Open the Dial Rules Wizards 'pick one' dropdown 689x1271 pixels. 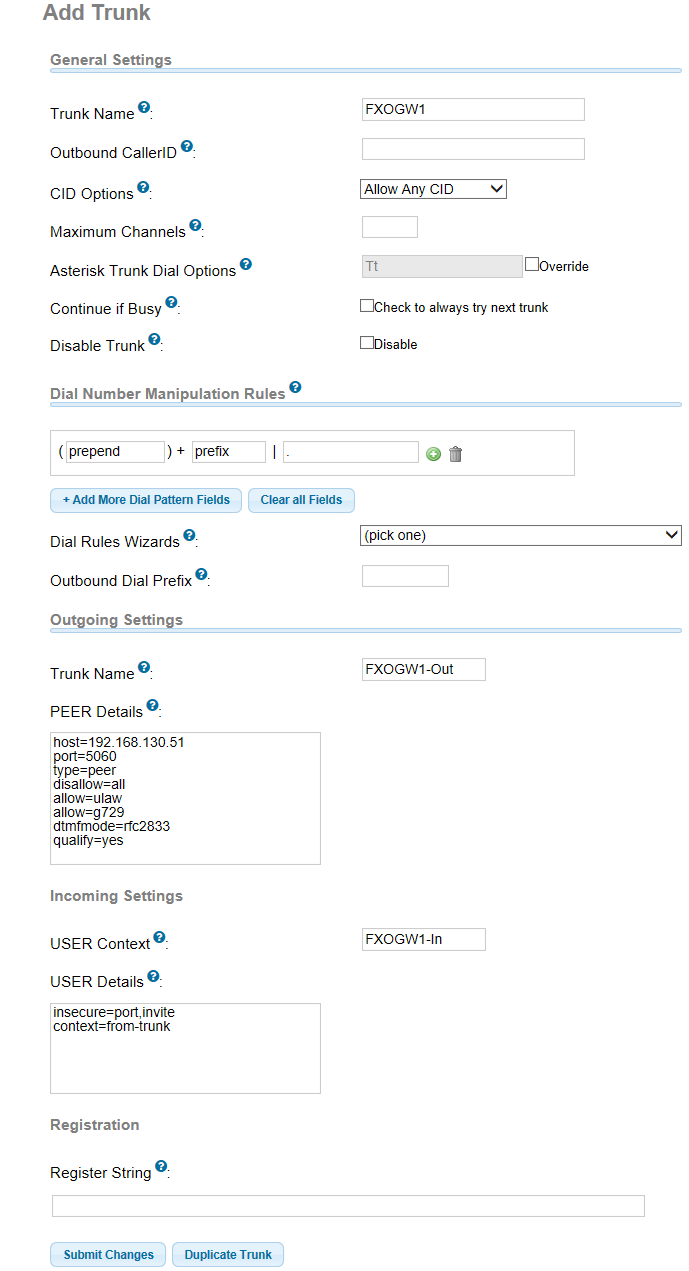pyautogui.click(x=520, y=535)
